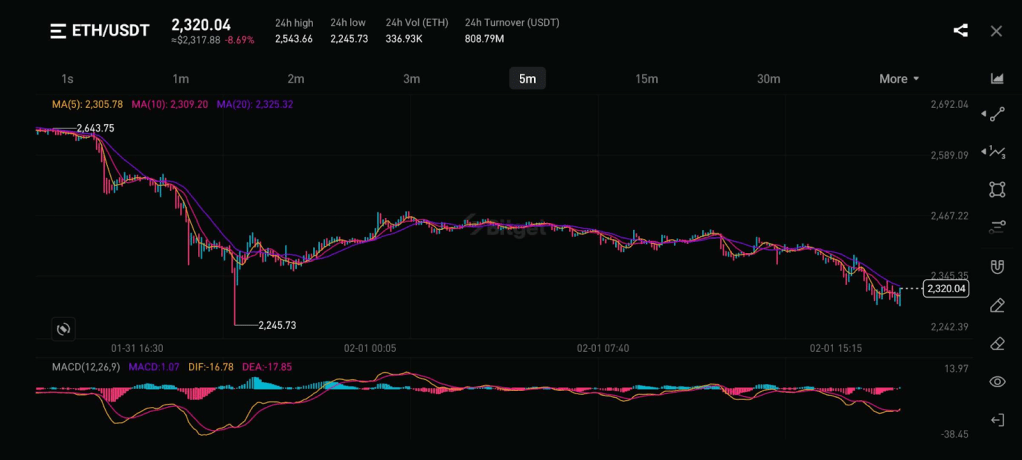The width and height of the screenshot is (1022, 460).
Task: Select the pencil drawing tool
Action: [x=997, y=305]
